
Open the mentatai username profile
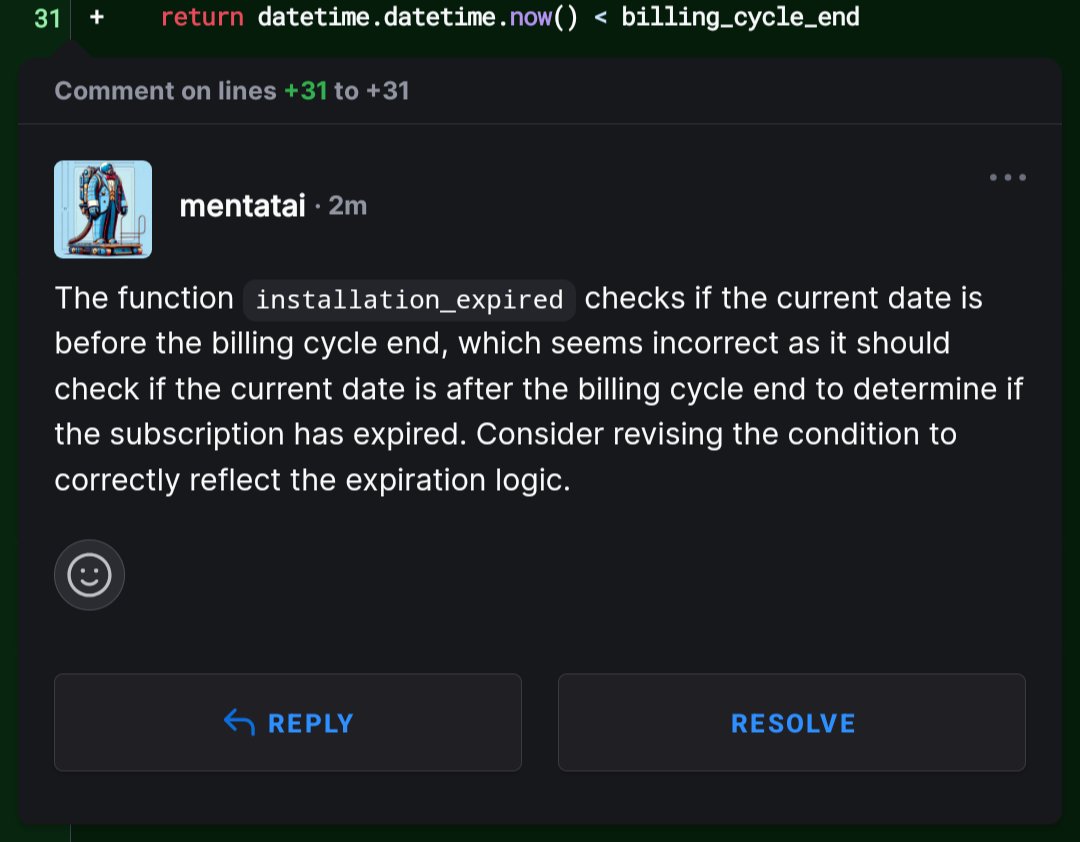tap(242, 206)
